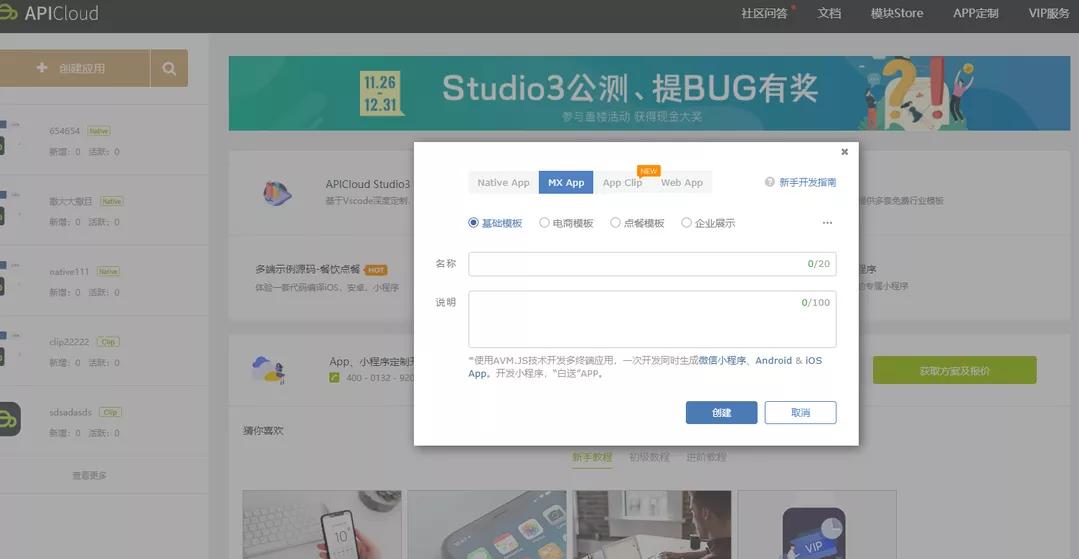This screenshot has height=559, width=1079.
Task: Click the APICloud Studio3 title text
Action: pyautogui.click(x=367, y=184)
